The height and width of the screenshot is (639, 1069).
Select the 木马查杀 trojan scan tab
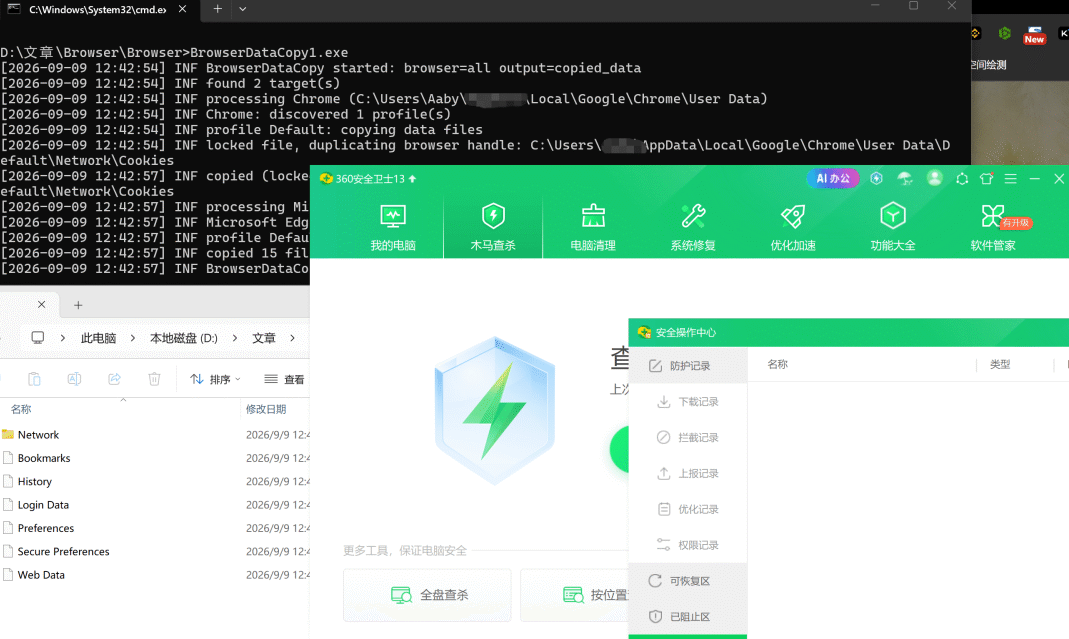(493, 228)
